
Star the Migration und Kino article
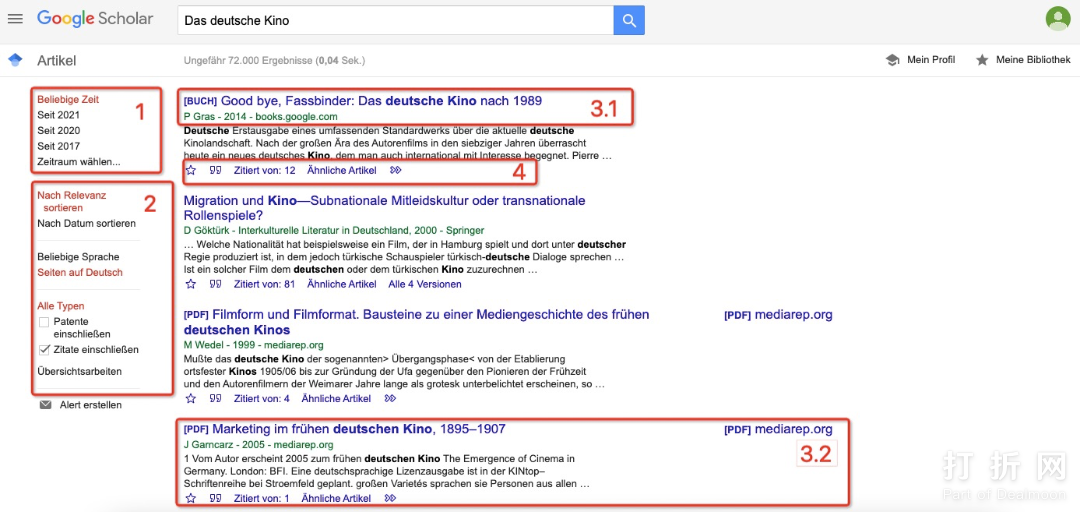pyautogui.click(x=191, y=284)
